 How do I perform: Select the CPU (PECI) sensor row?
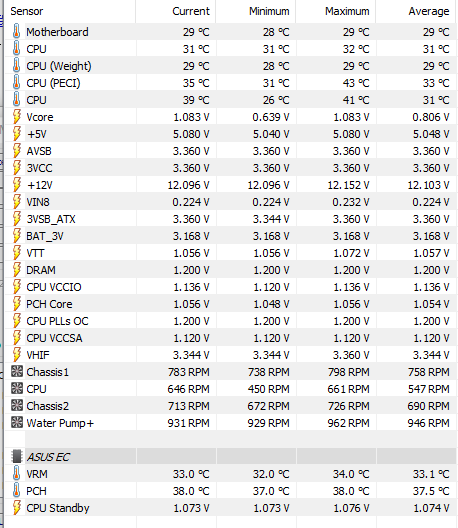[230, 82]
